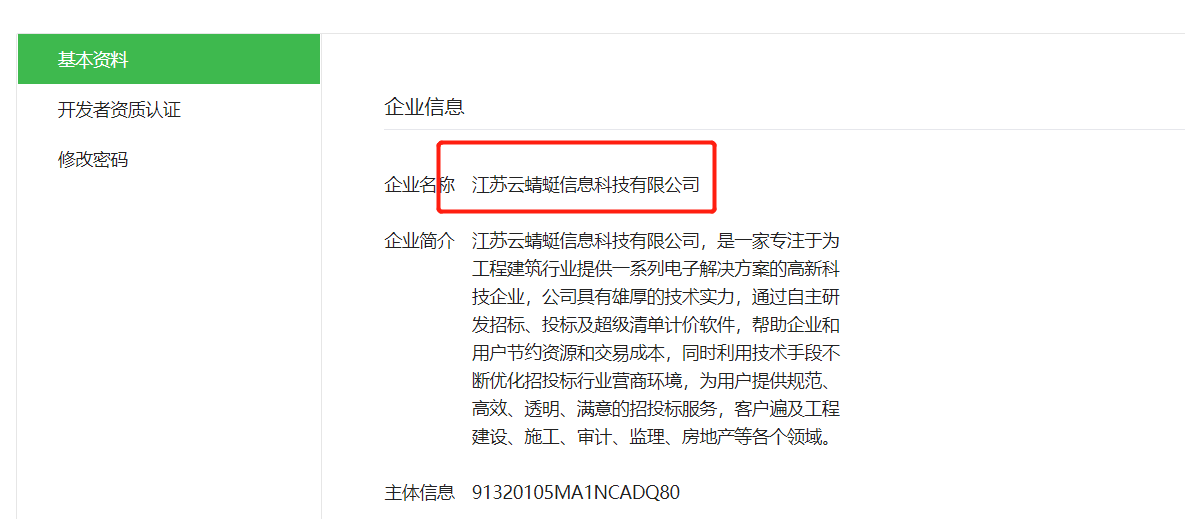
Task: Click the description line ending in 是一家专注于为
Action: tap(655, 242)
